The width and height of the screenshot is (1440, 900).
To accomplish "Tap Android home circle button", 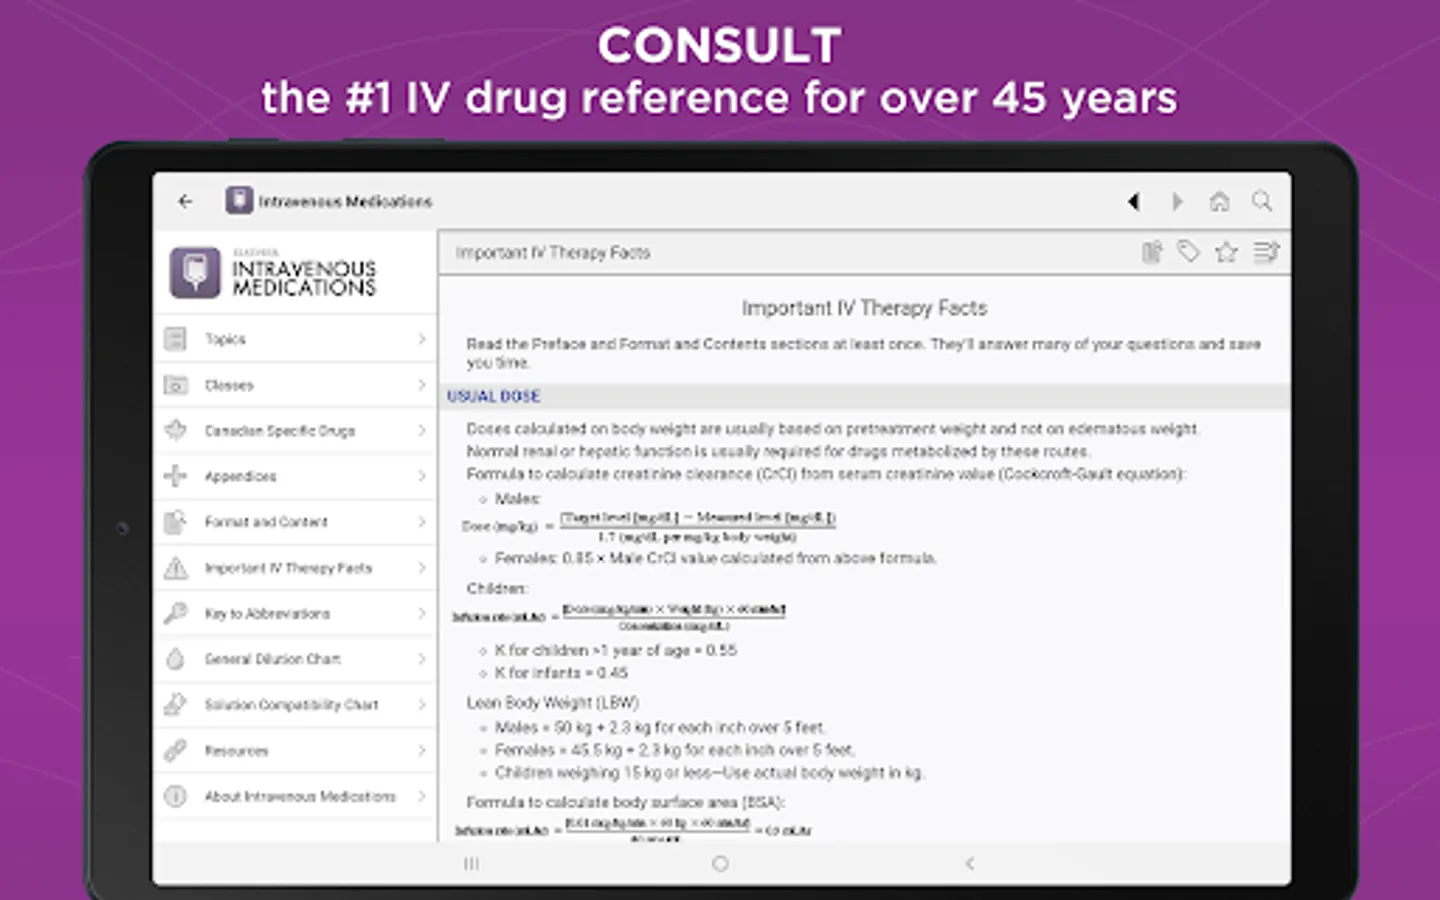I will click(720, 863).
